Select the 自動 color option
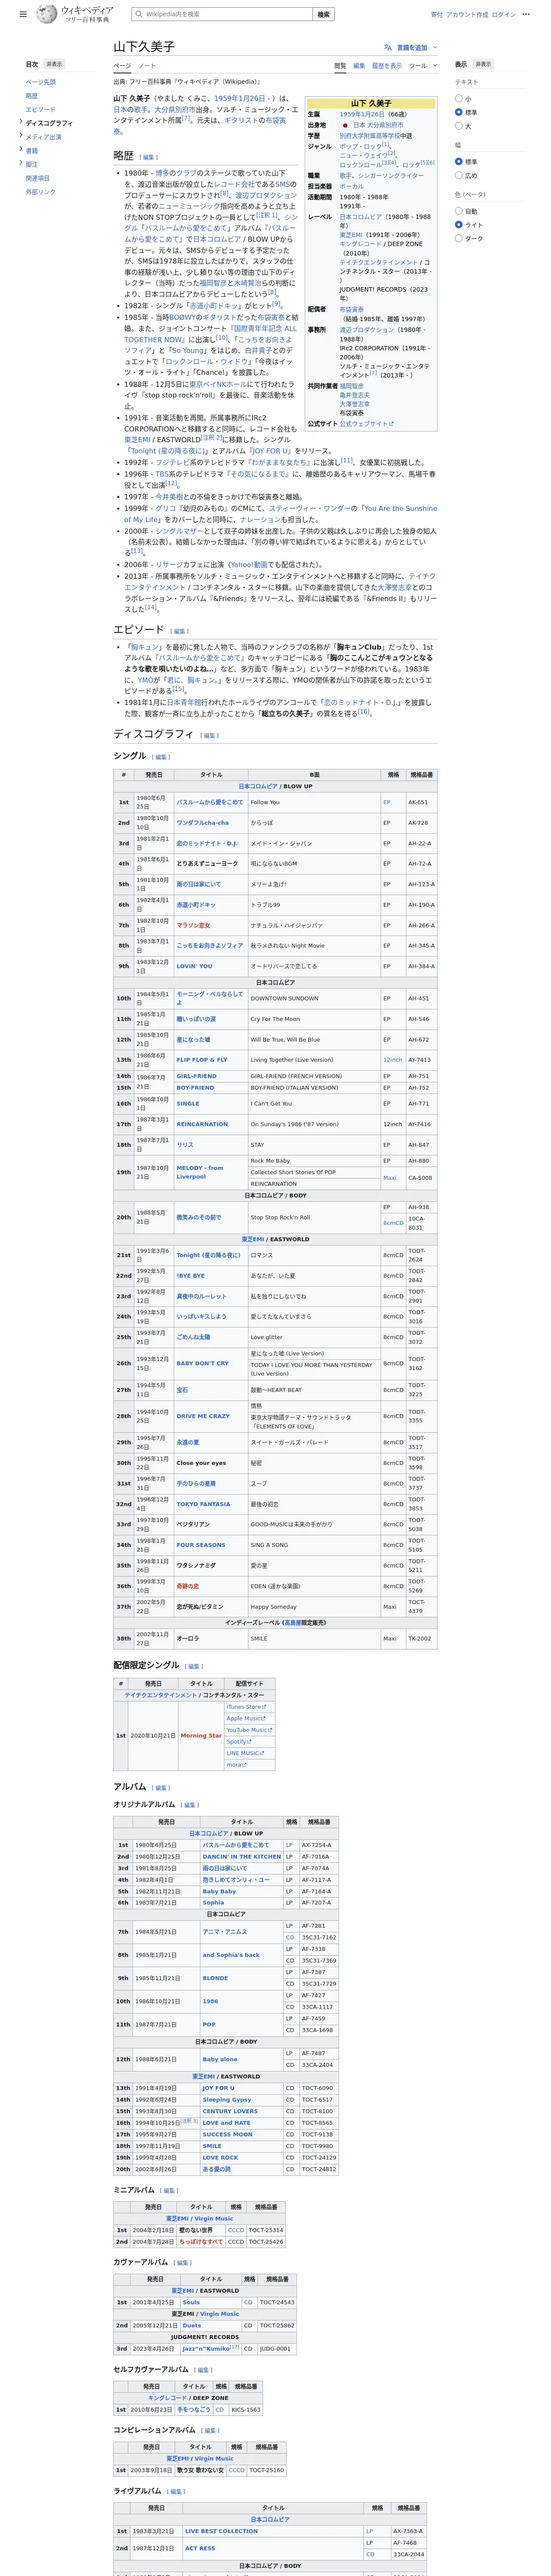551x2576 pixels. 459,211
